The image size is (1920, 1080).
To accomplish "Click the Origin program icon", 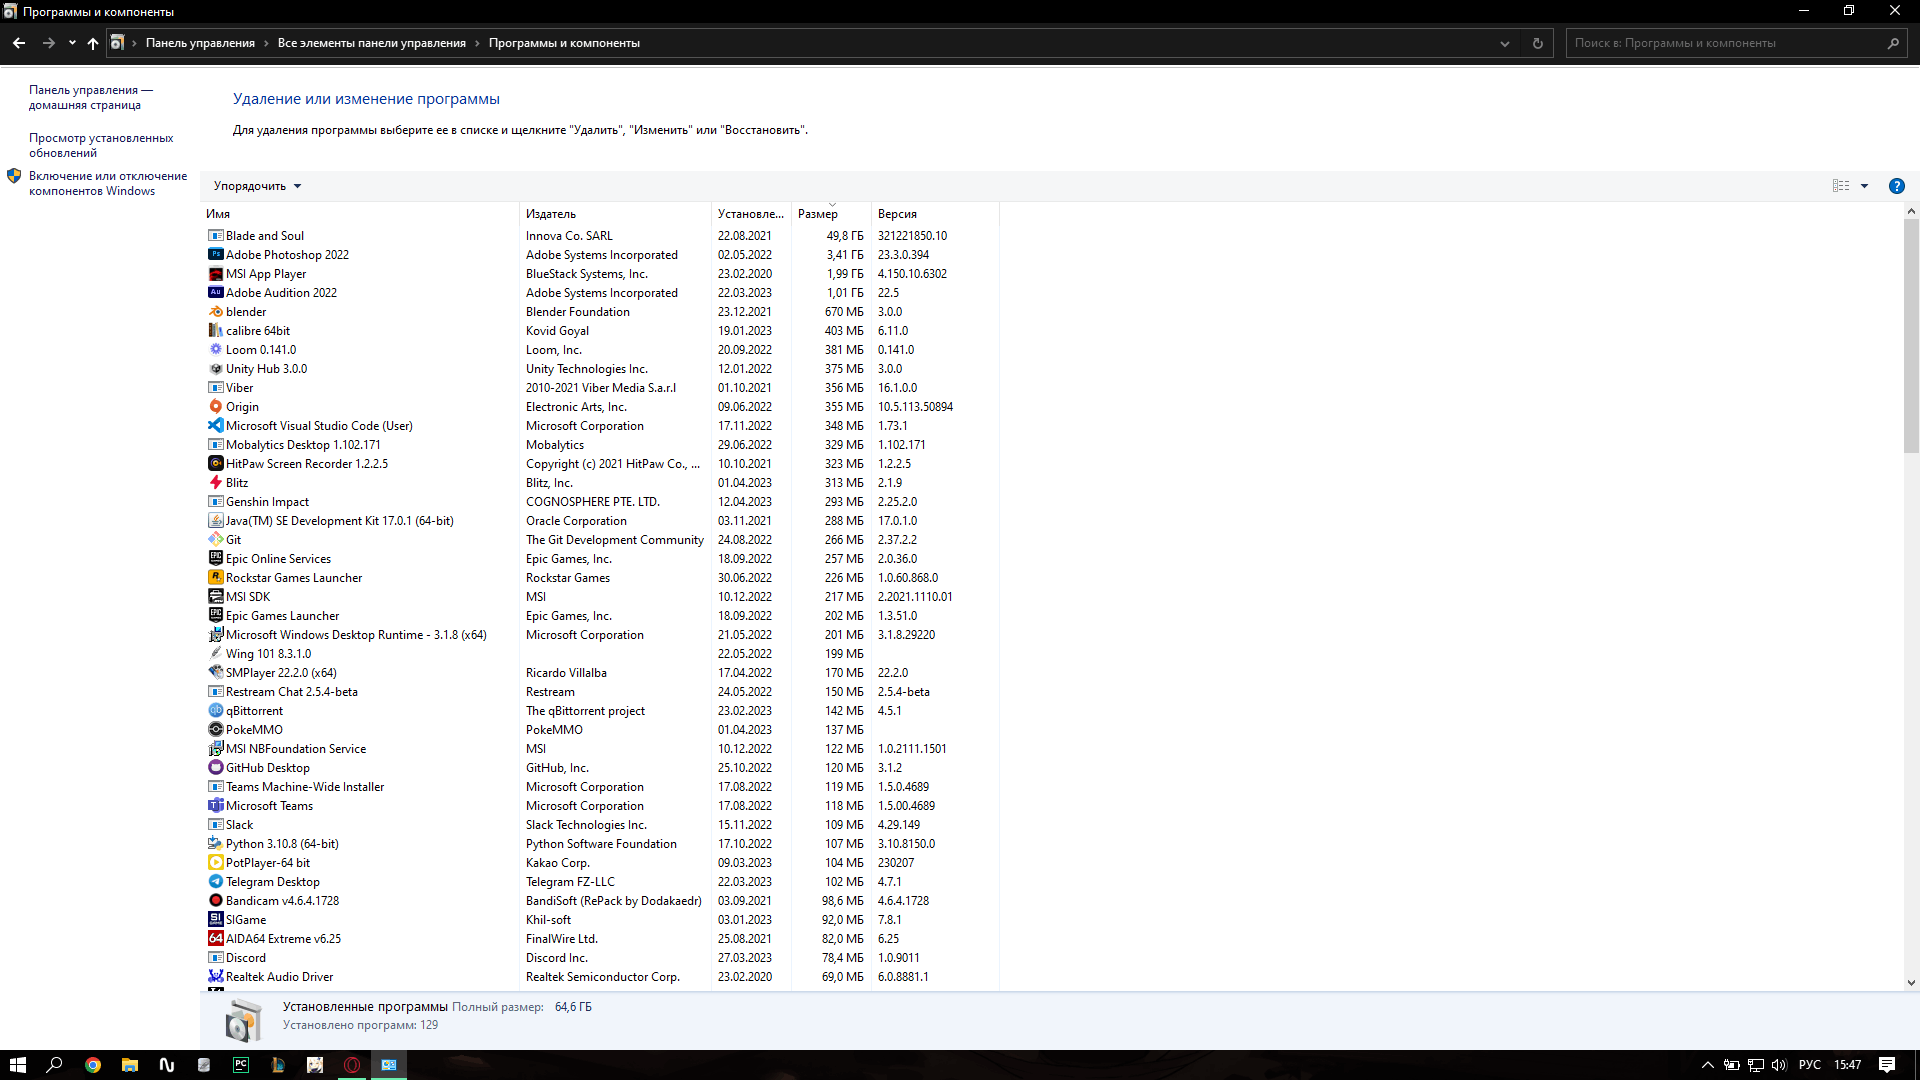I will 215,407.
